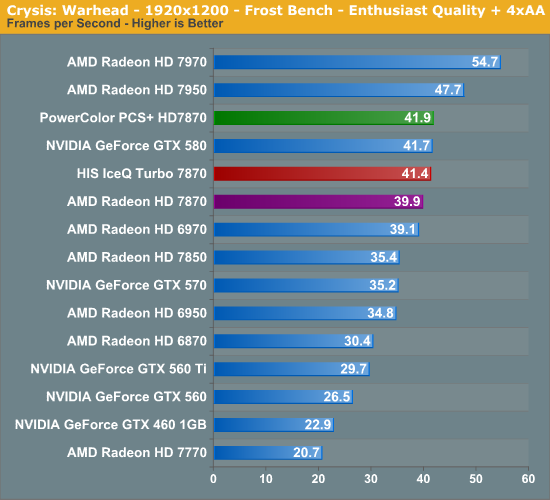This screenshot has width=550, height=500.
Task: Click the 41.9 value on the green bar
Action: [417, 118]
